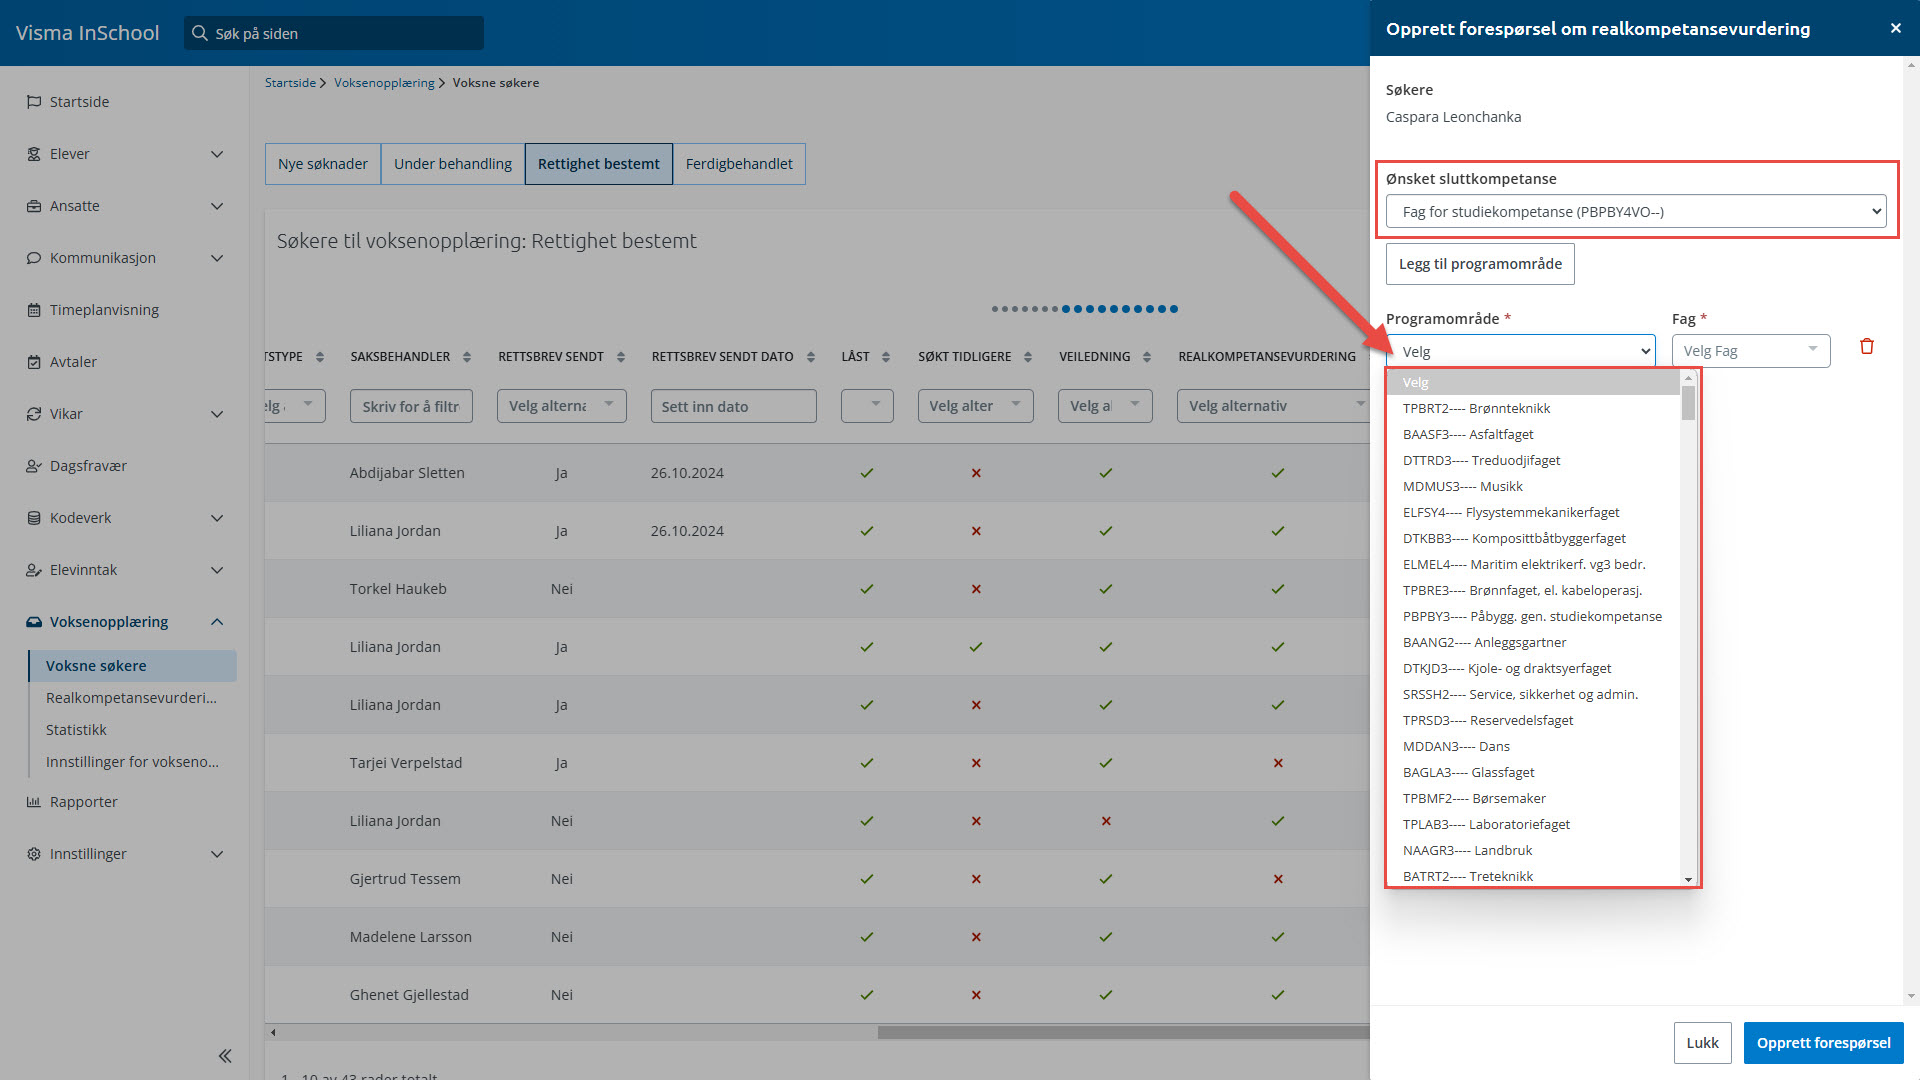Click the Lukk button
1920x1080 pixels.
pos(1702,1043)
